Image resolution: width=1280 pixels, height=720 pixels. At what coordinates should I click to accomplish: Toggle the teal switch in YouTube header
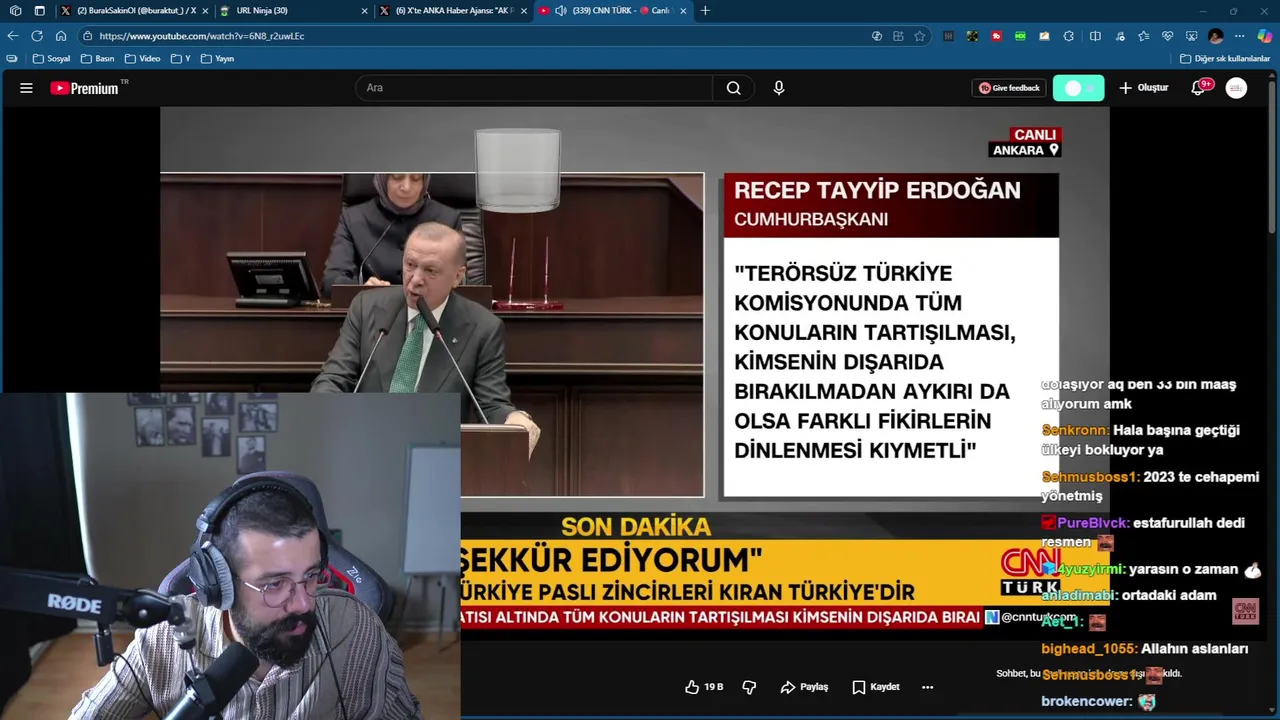pyautogui.click(x=1078, y=88)
